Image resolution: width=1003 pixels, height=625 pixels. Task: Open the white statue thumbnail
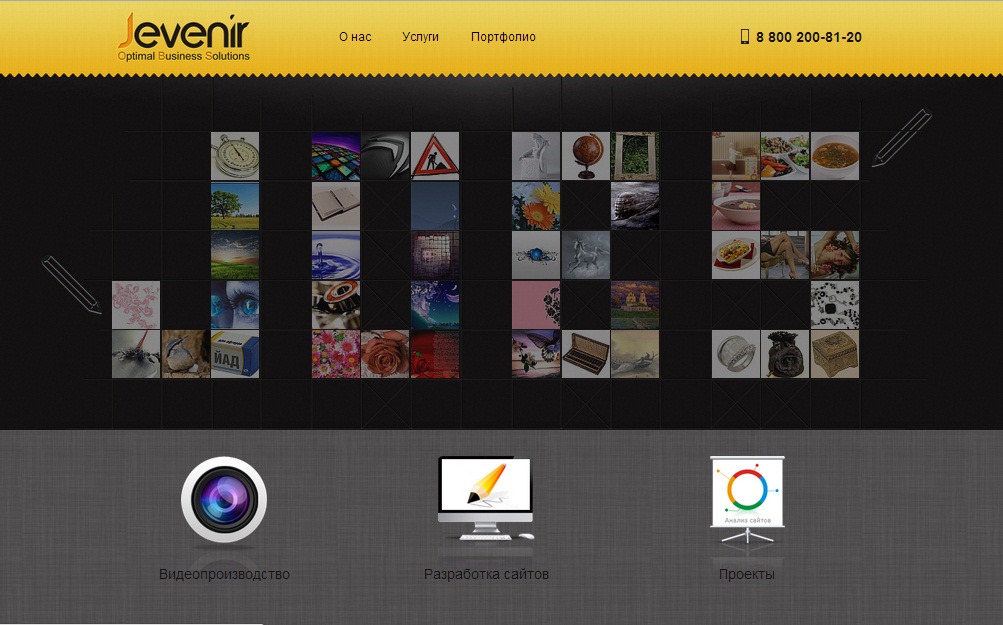pos(536,156)
